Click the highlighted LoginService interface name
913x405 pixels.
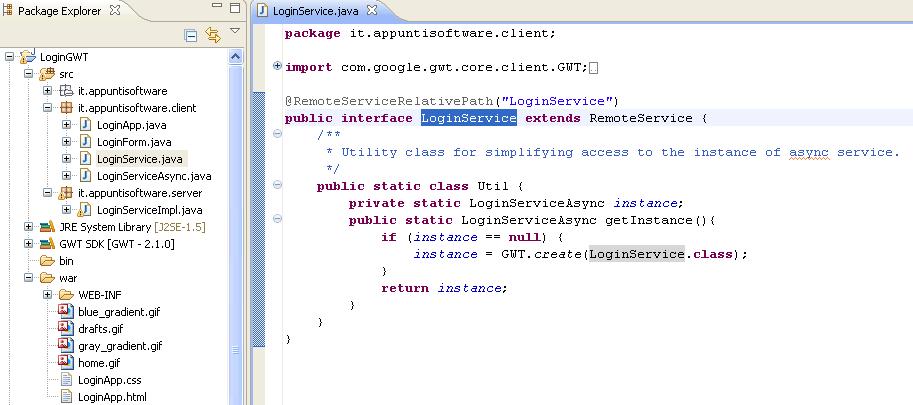tap(469, 118)
